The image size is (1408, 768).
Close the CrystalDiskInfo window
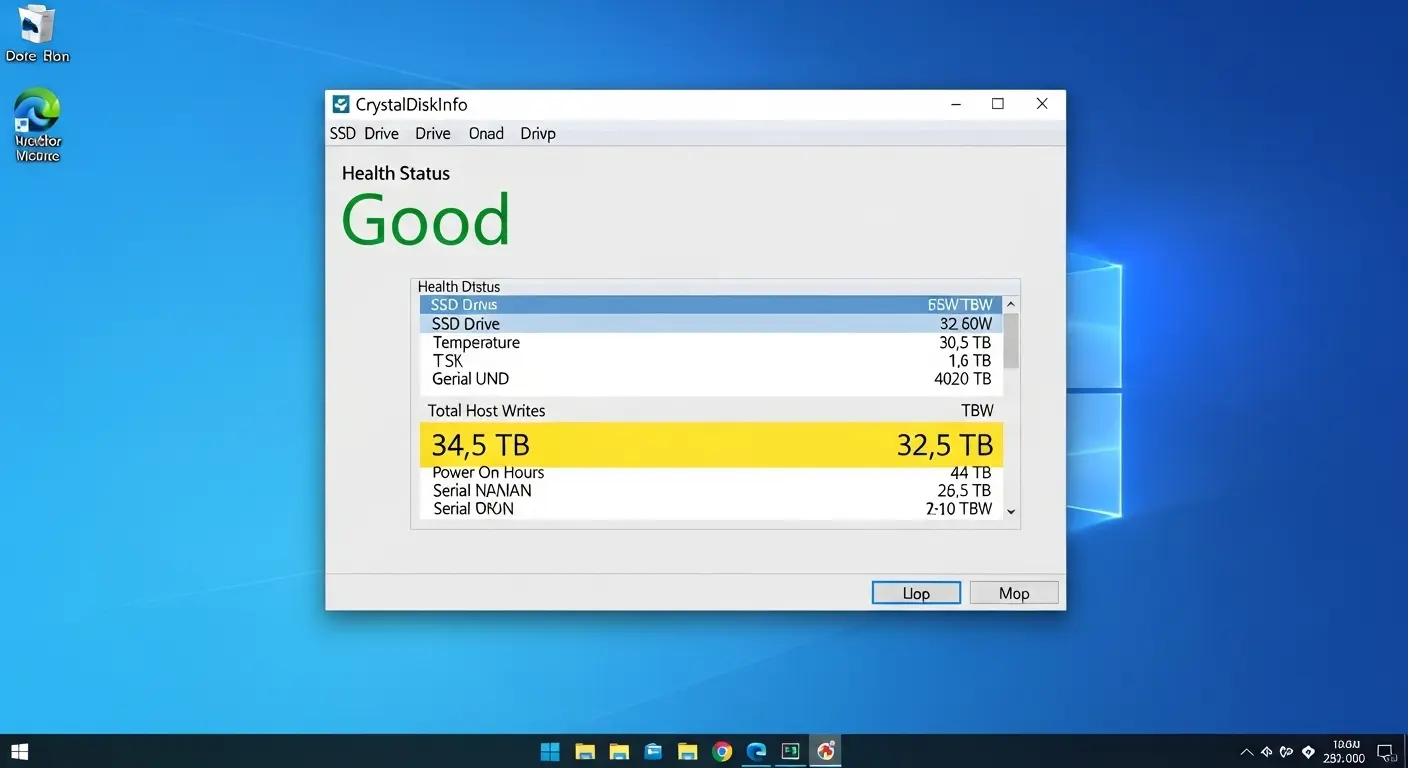[x=1042, y=104]
